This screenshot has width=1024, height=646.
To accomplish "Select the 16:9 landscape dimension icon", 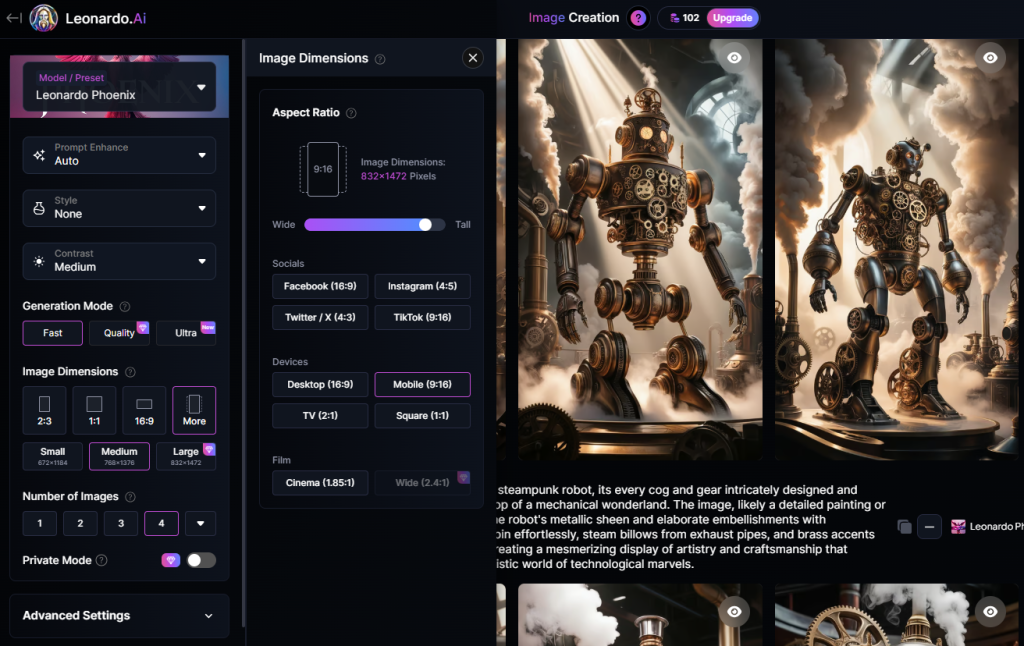I will [144, 410].
